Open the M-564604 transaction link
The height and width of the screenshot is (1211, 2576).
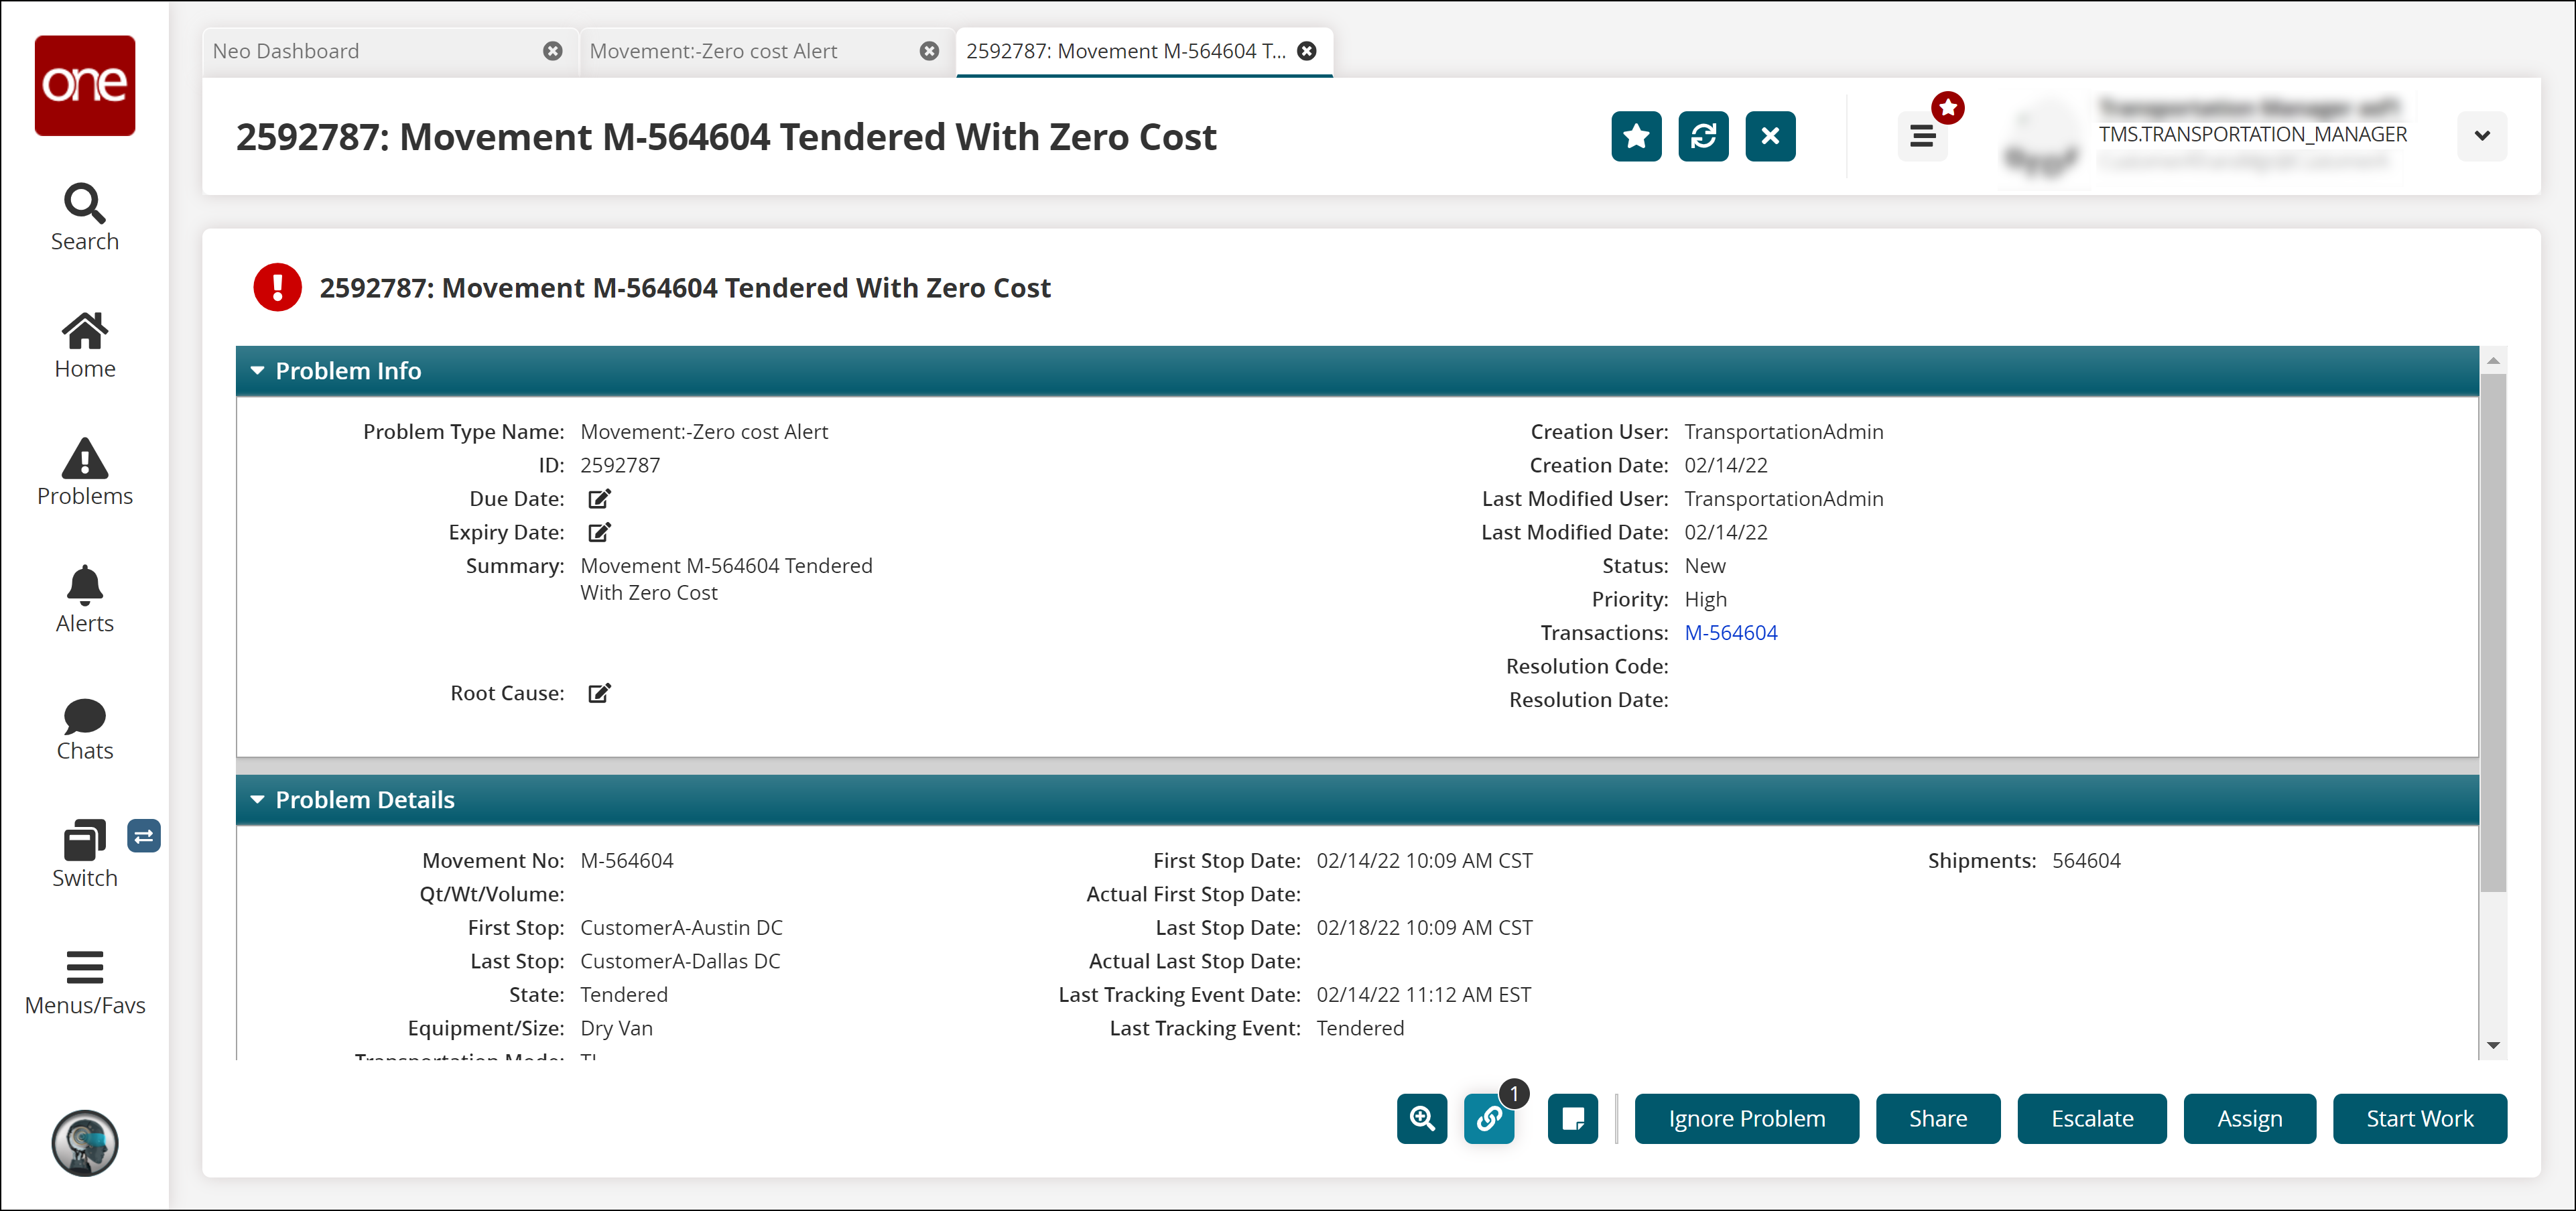click(x=1730, y=633)
